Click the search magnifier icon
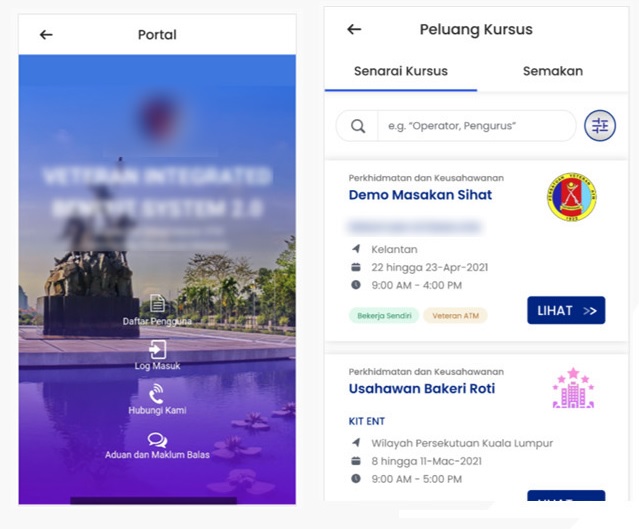 (x=357, y=126)
